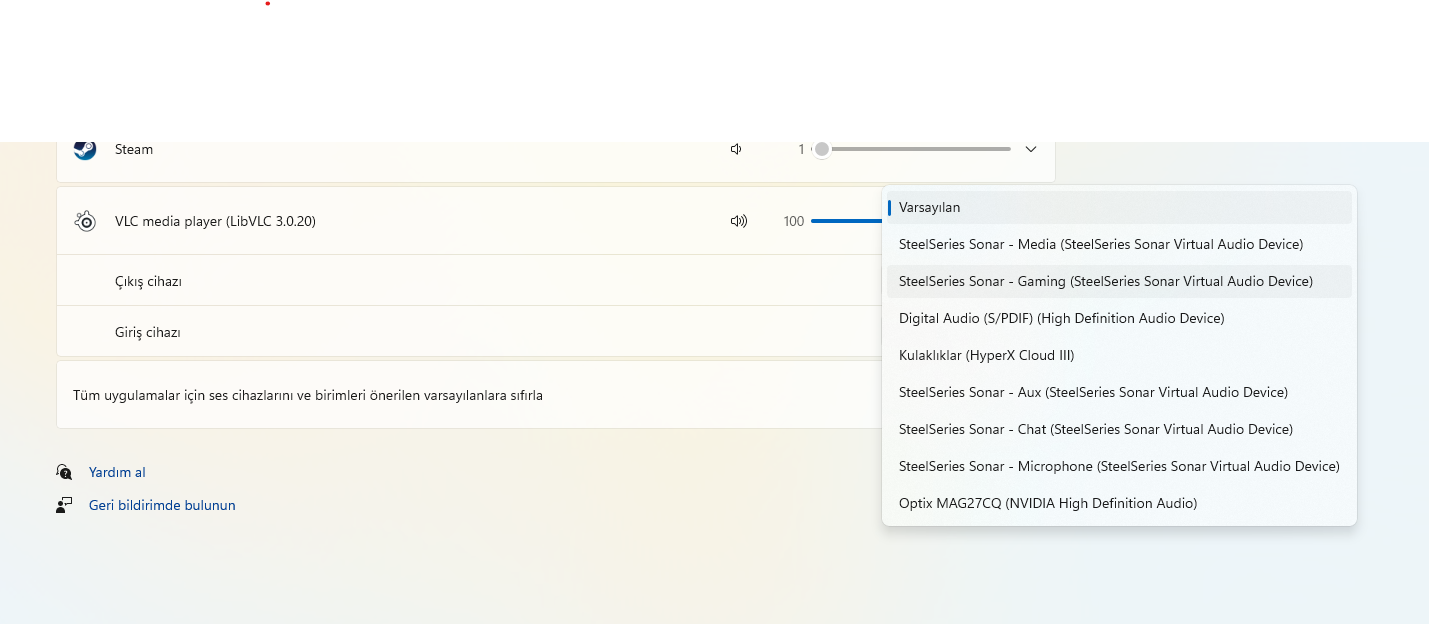
Task: Click the Yardım al help icon
Action: click(x=64, y=472)
